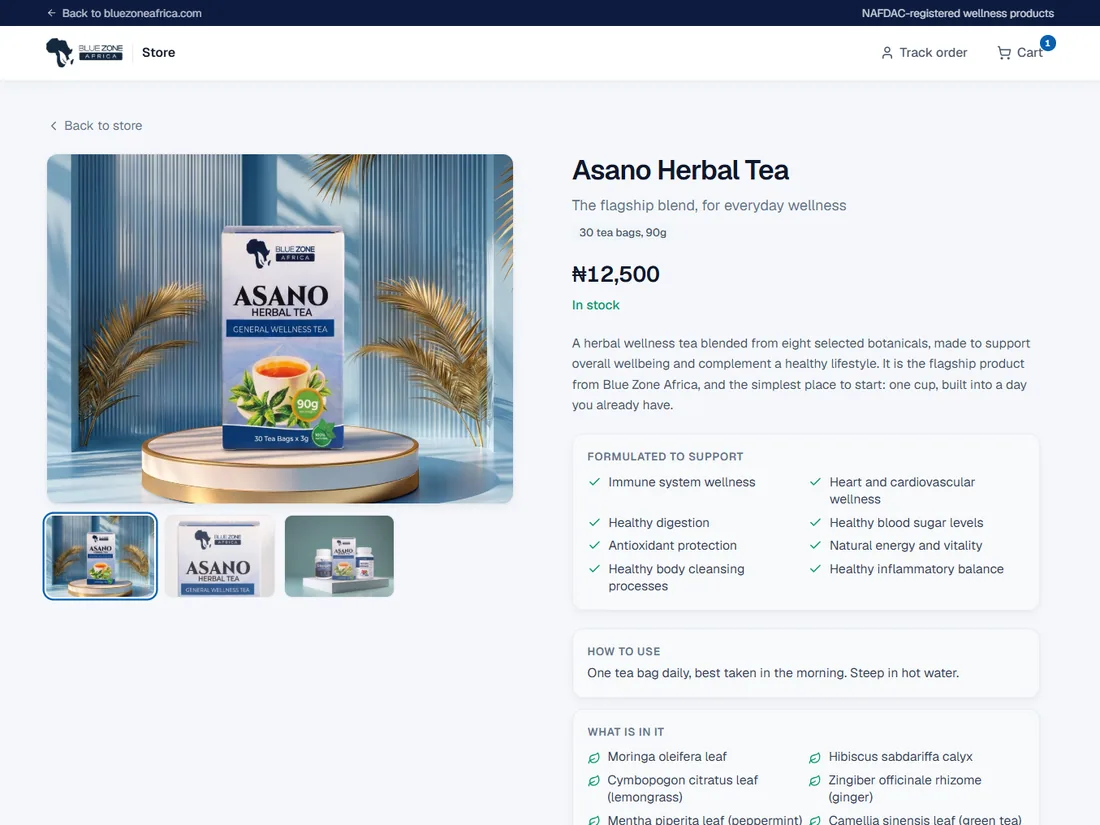Click checkmark beside Healthy blood sugar levels
The width and height of the screenshot is (1100, 825).
(x=815, y=523)
